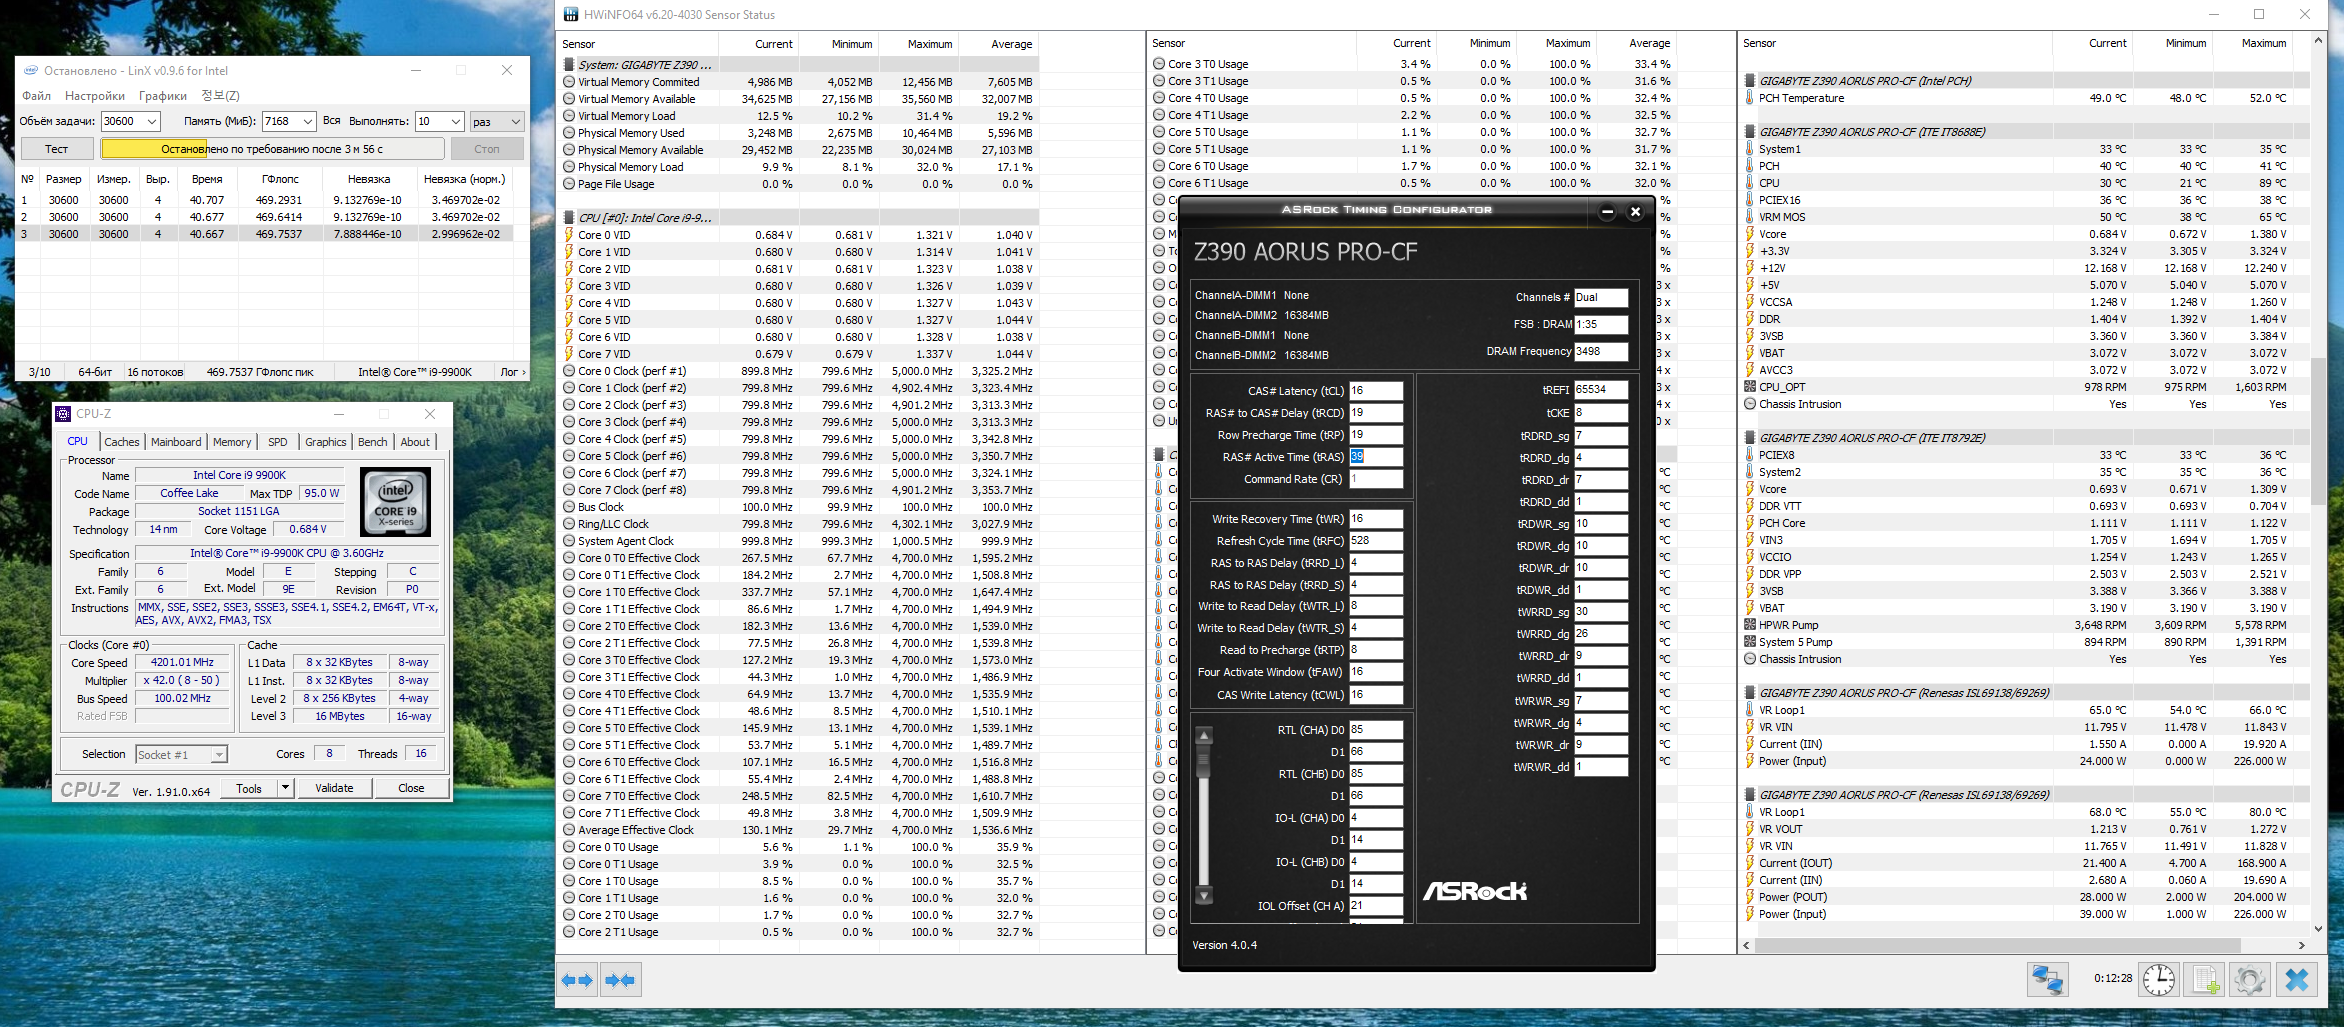The width and height of the screenshot is (2344, 1027).
Task: Open the CPU-Z Tools dropdown arrow
Action: point(285,788)
